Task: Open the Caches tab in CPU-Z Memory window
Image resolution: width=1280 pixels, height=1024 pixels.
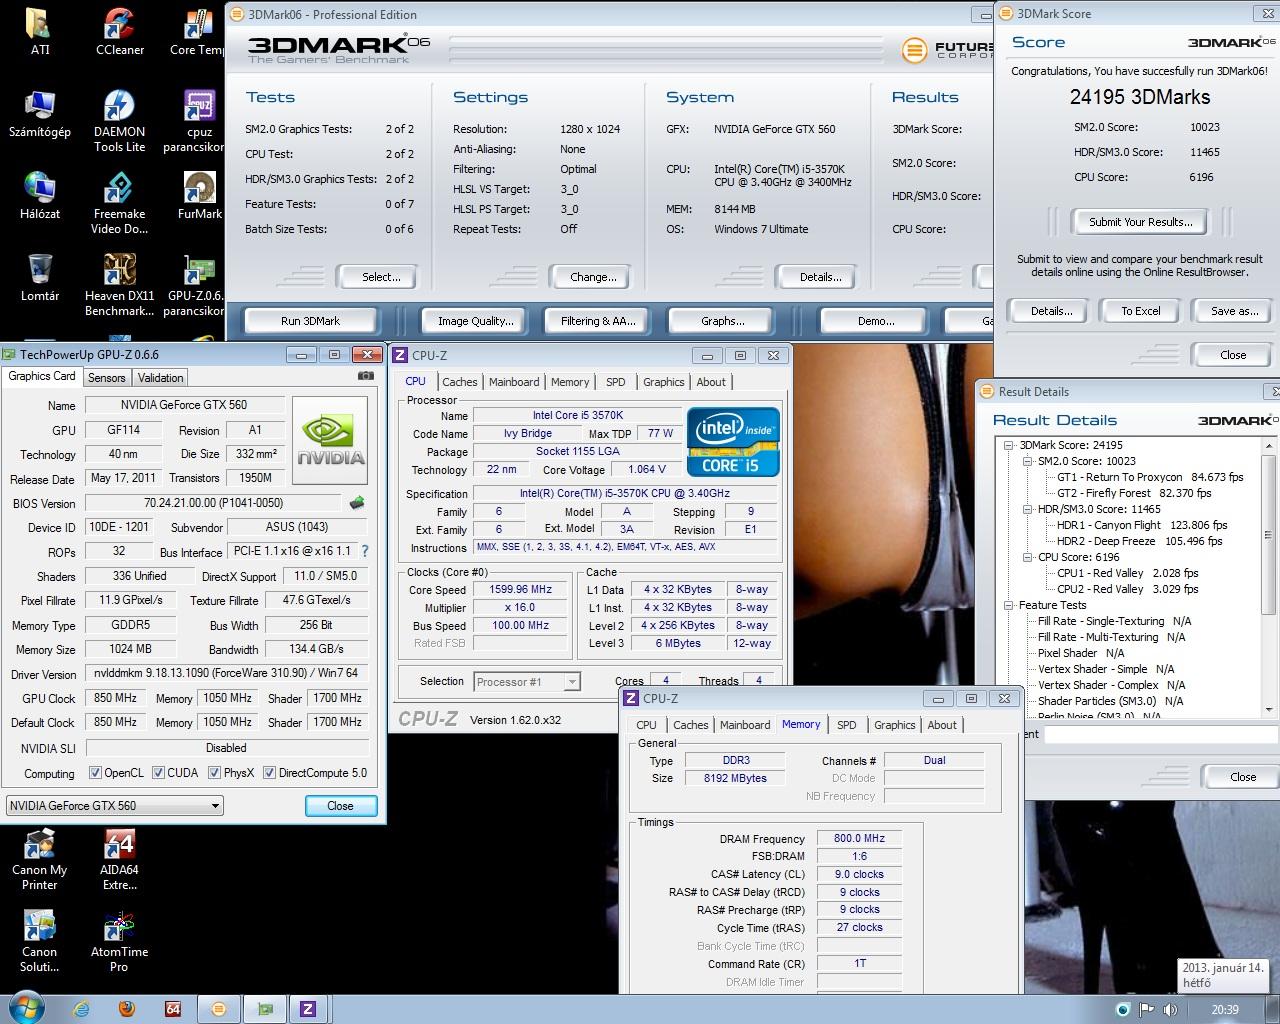Action: pos(691,725)
